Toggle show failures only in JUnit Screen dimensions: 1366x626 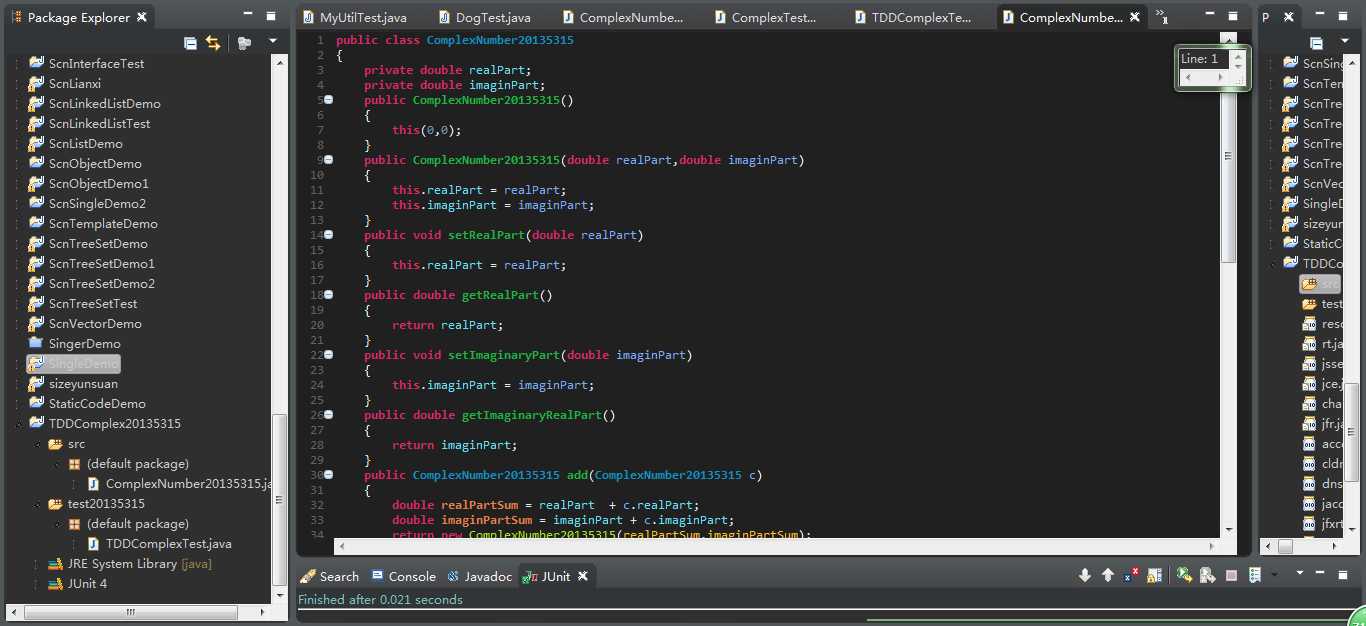(1131, 575)
